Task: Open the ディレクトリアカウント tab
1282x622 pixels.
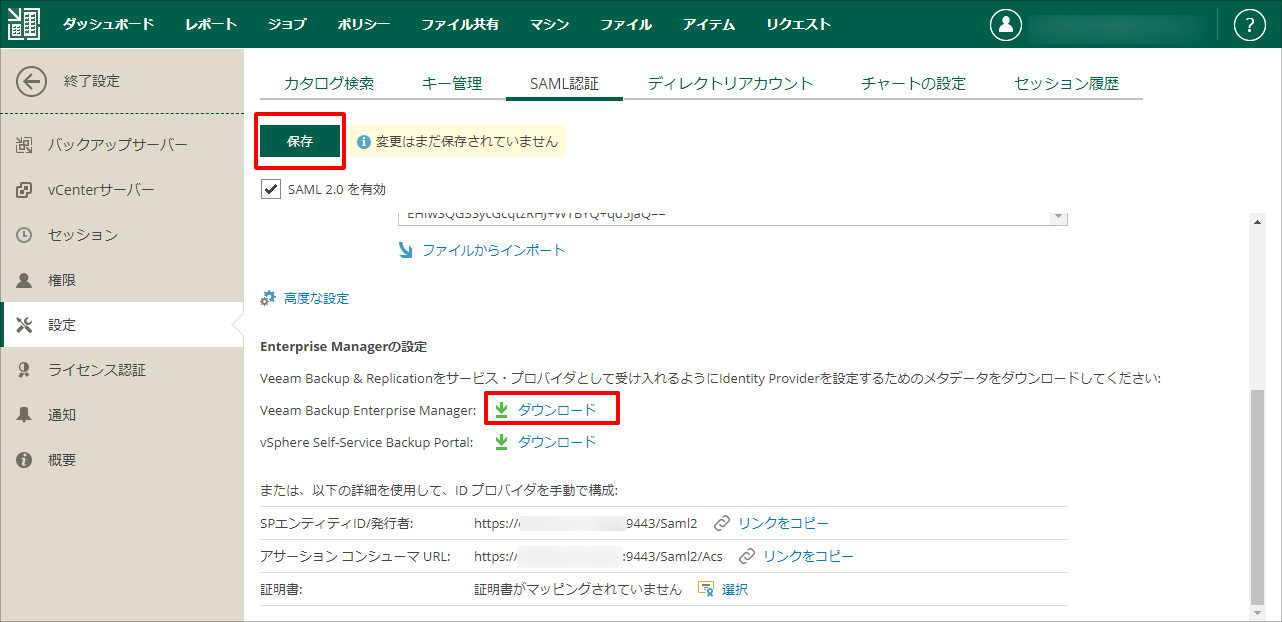Action: click(730, 84)
